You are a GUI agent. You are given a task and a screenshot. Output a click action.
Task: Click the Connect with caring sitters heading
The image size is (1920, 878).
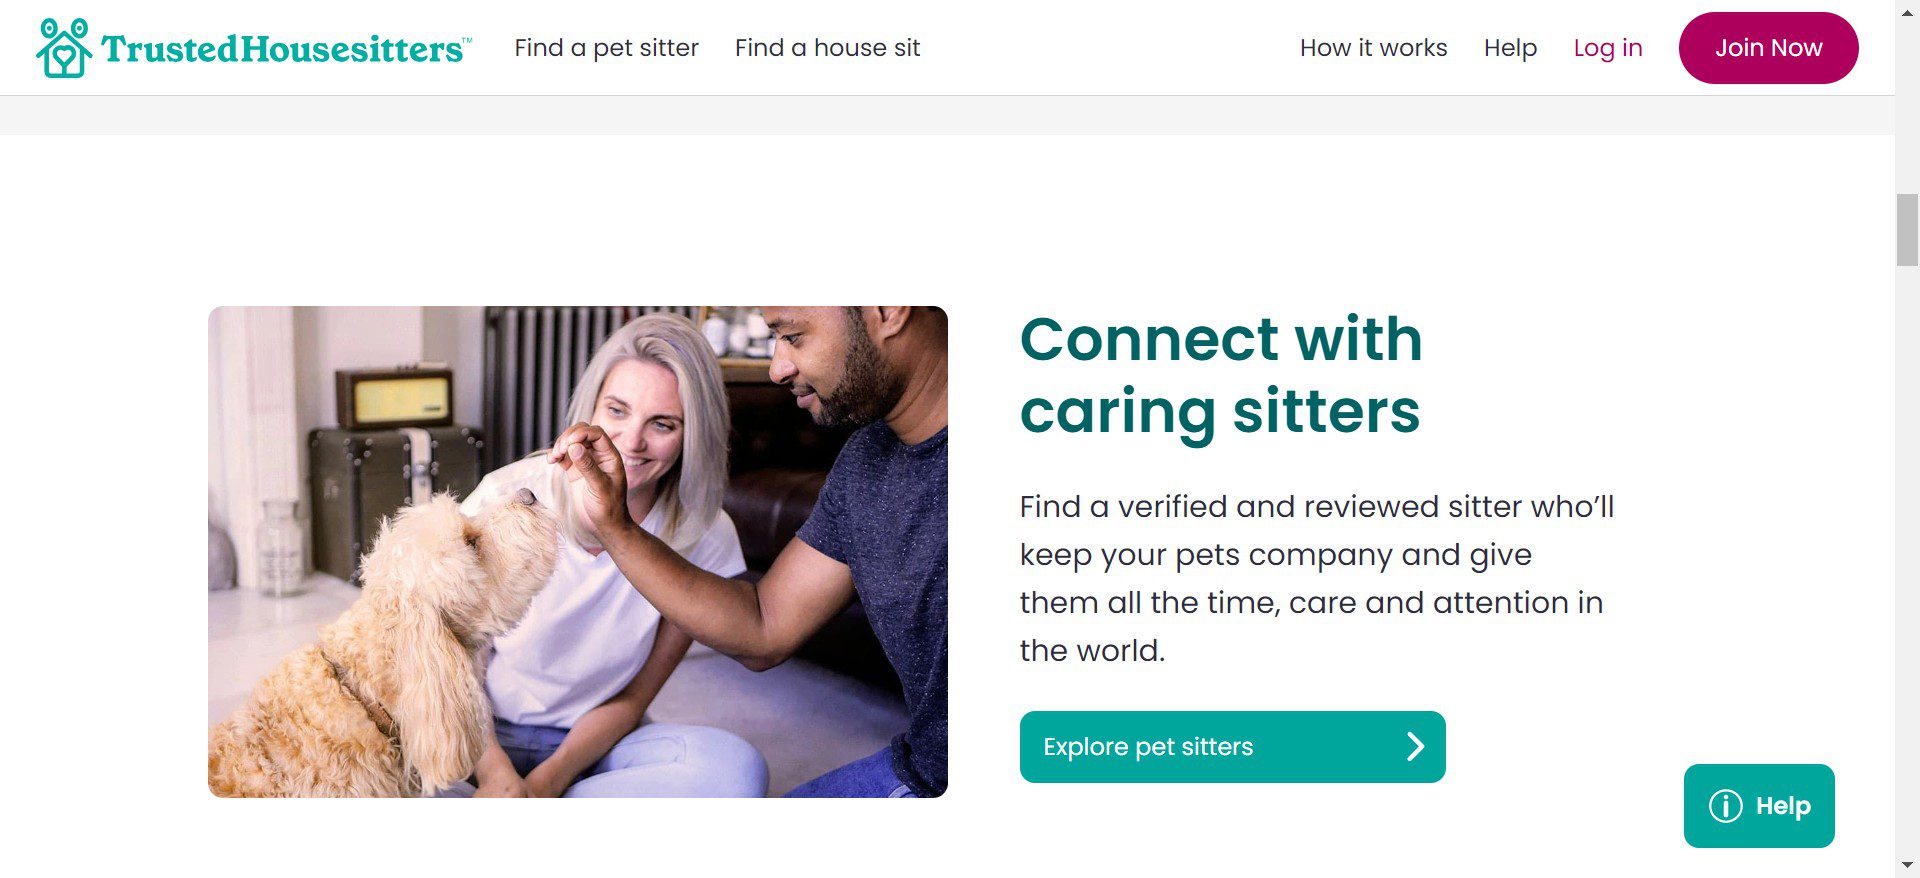point(1220,375)
